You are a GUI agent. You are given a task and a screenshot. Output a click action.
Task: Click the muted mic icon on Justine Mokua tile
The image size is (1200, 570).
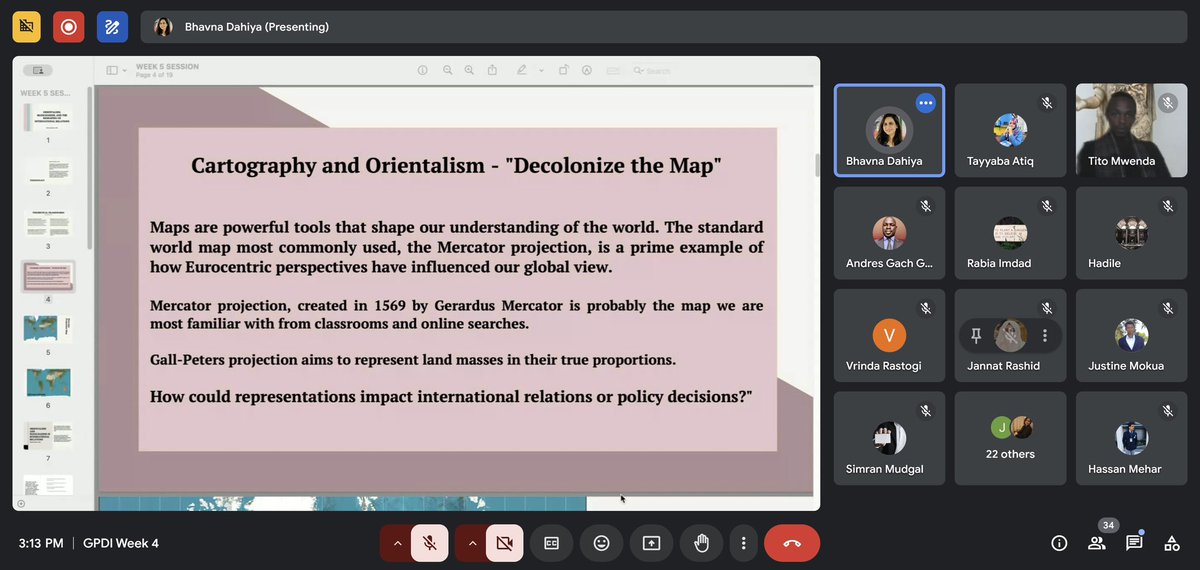click(x=1168, y=308)
